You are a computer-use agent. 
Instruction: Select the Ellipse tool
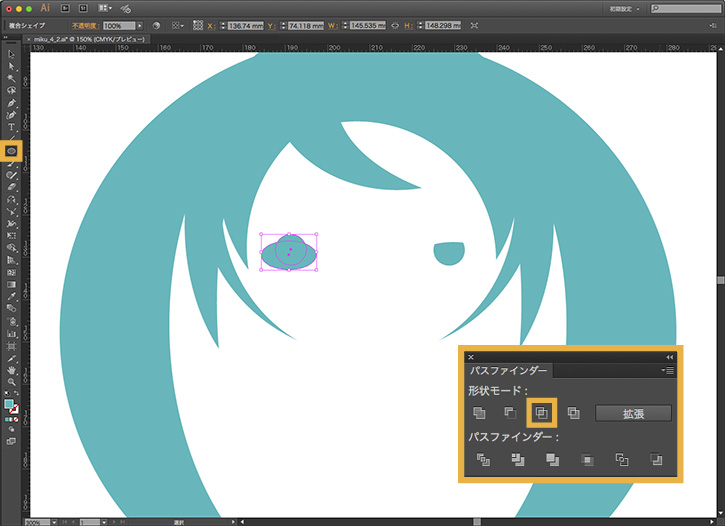[x=11, y=151]
